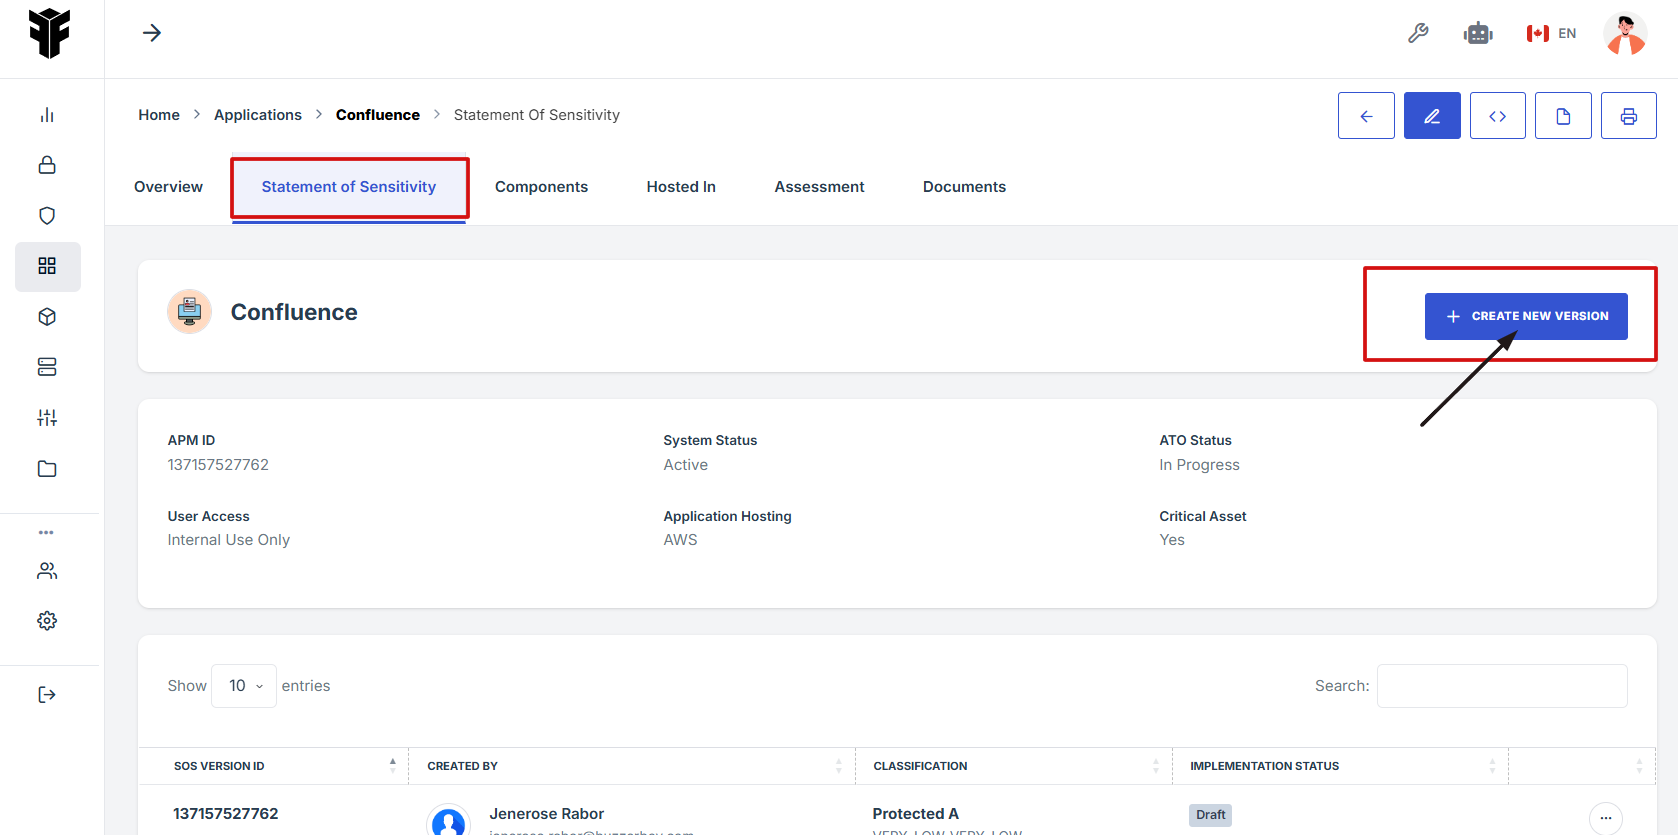Open the EN language selector
Image resolution: width=1678 pixels, height=835 pixels.
point(1551,33)
